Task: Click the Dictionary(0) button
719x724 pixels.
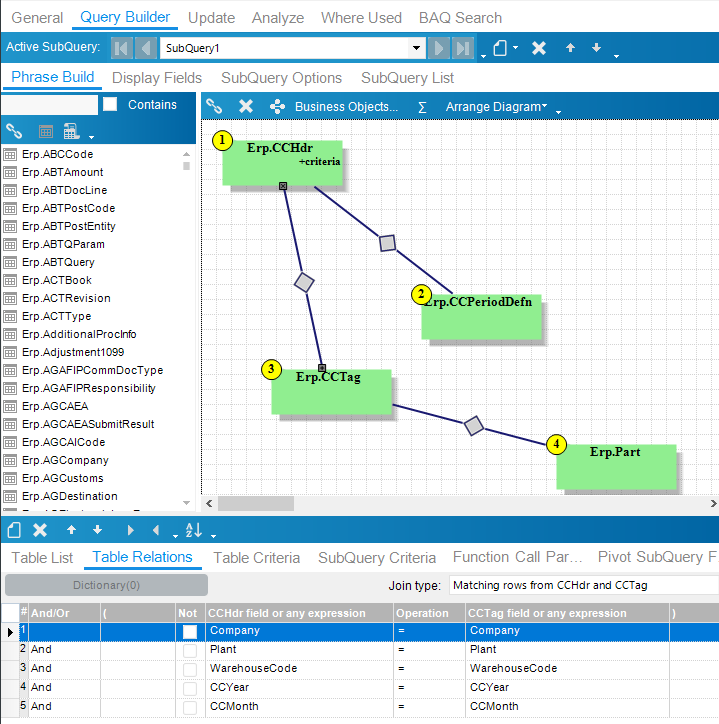Action: [106, 585]
